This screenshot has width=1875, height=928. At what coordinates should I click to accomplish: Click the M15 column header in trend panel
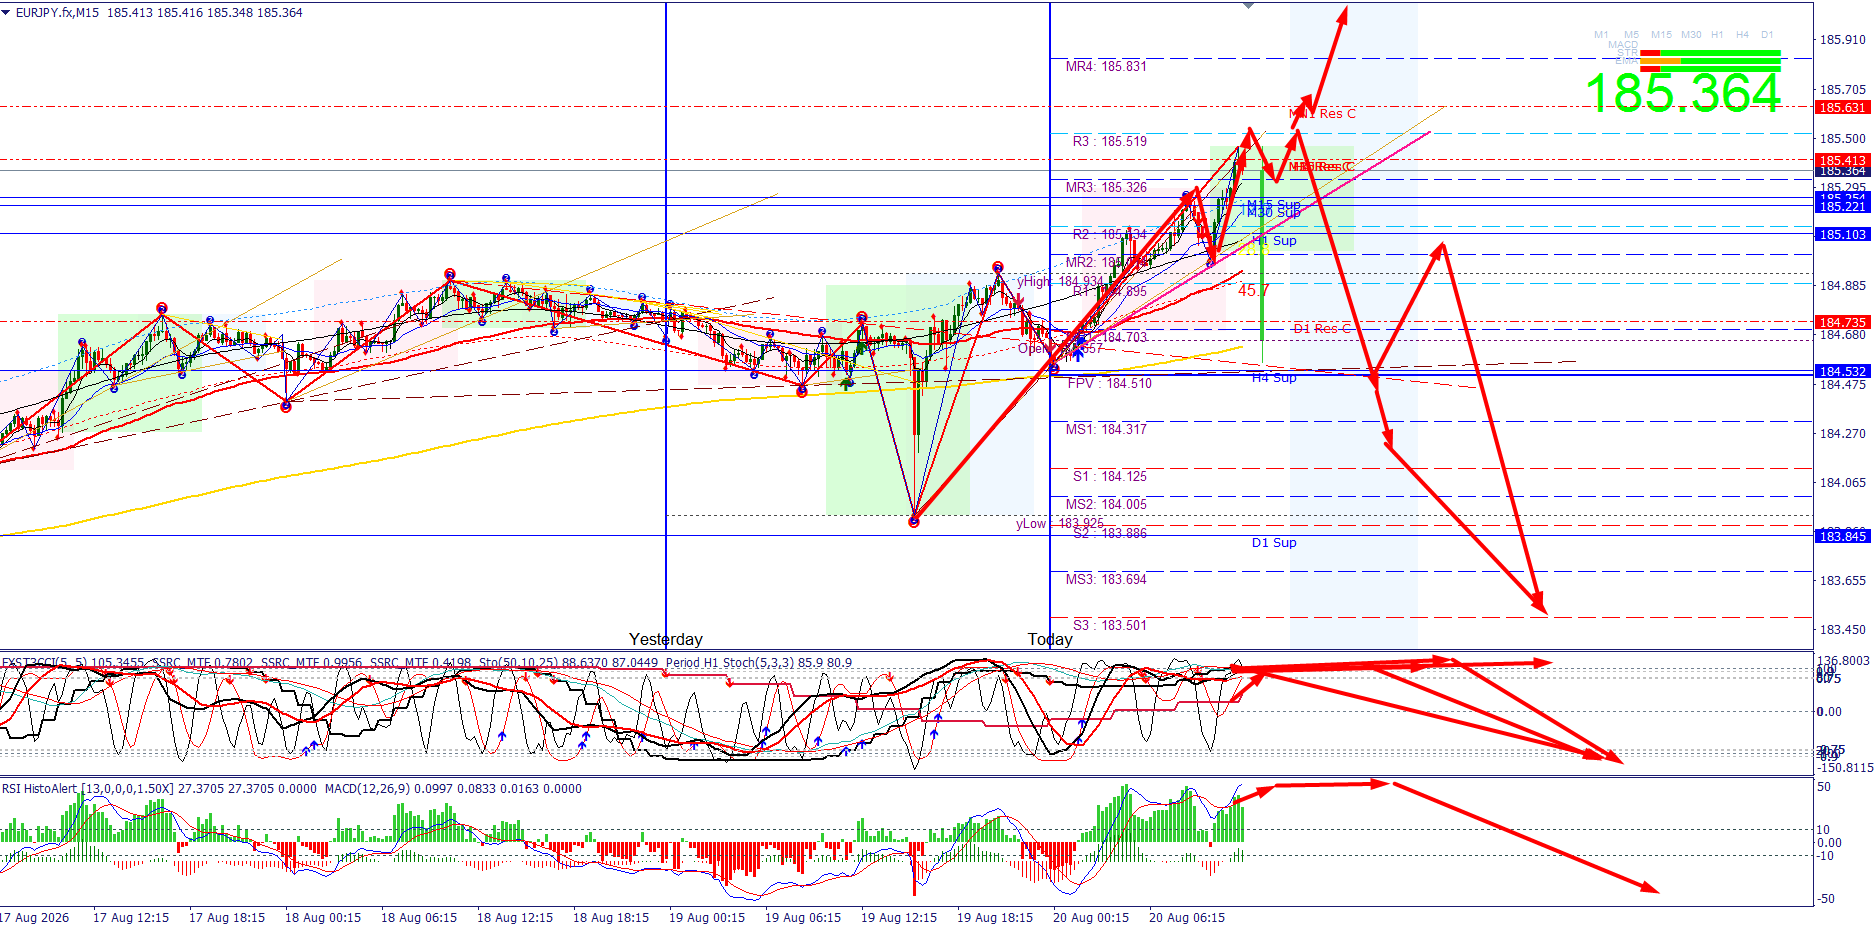(1661, 35)
